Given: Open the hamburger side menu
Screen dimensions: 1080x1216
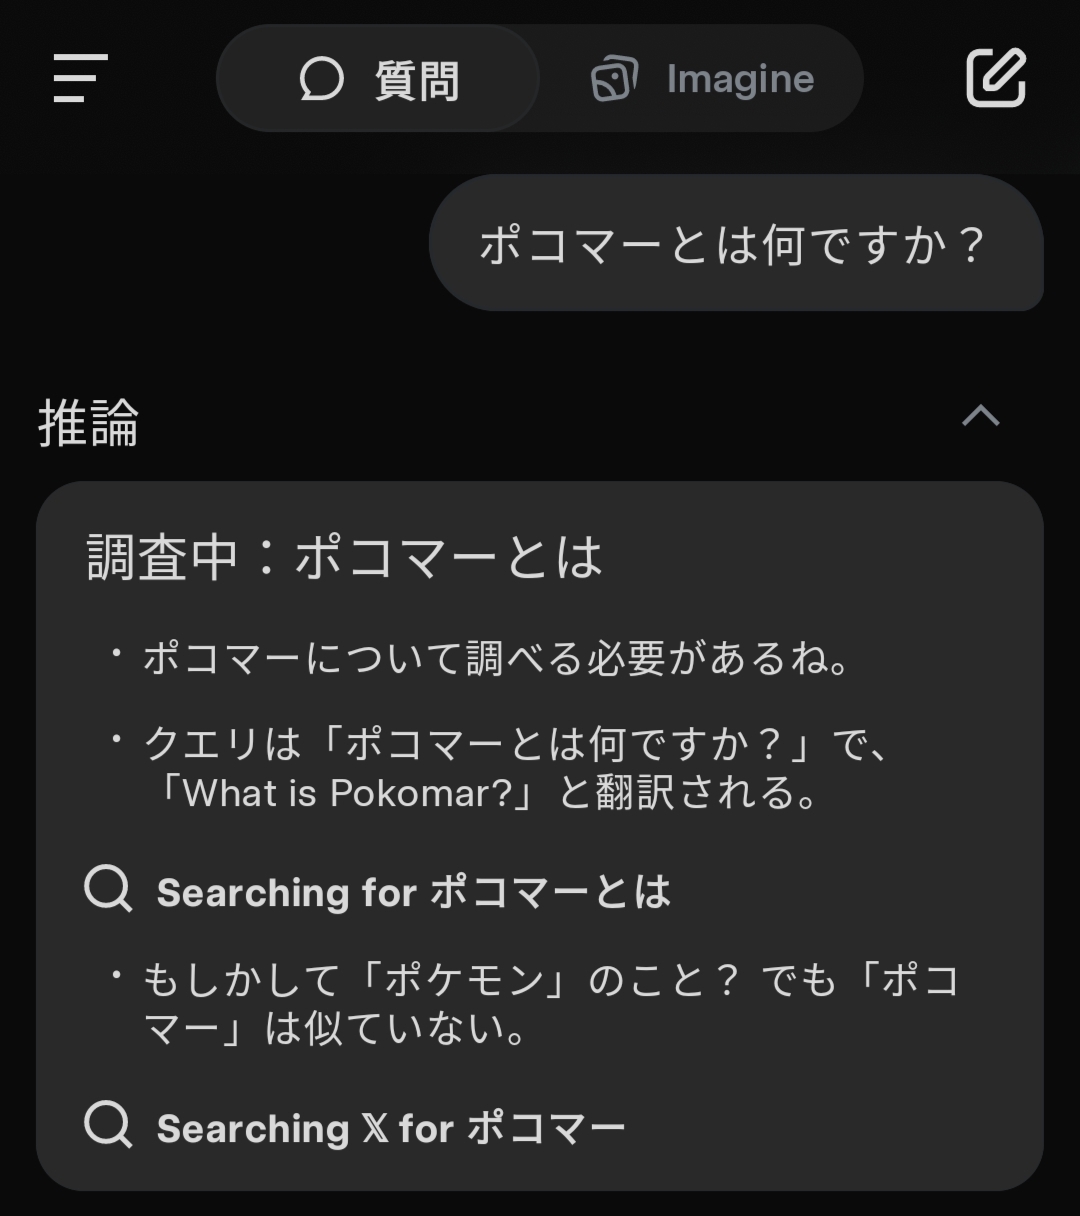Looking at the screenshot, I should 80,78.
